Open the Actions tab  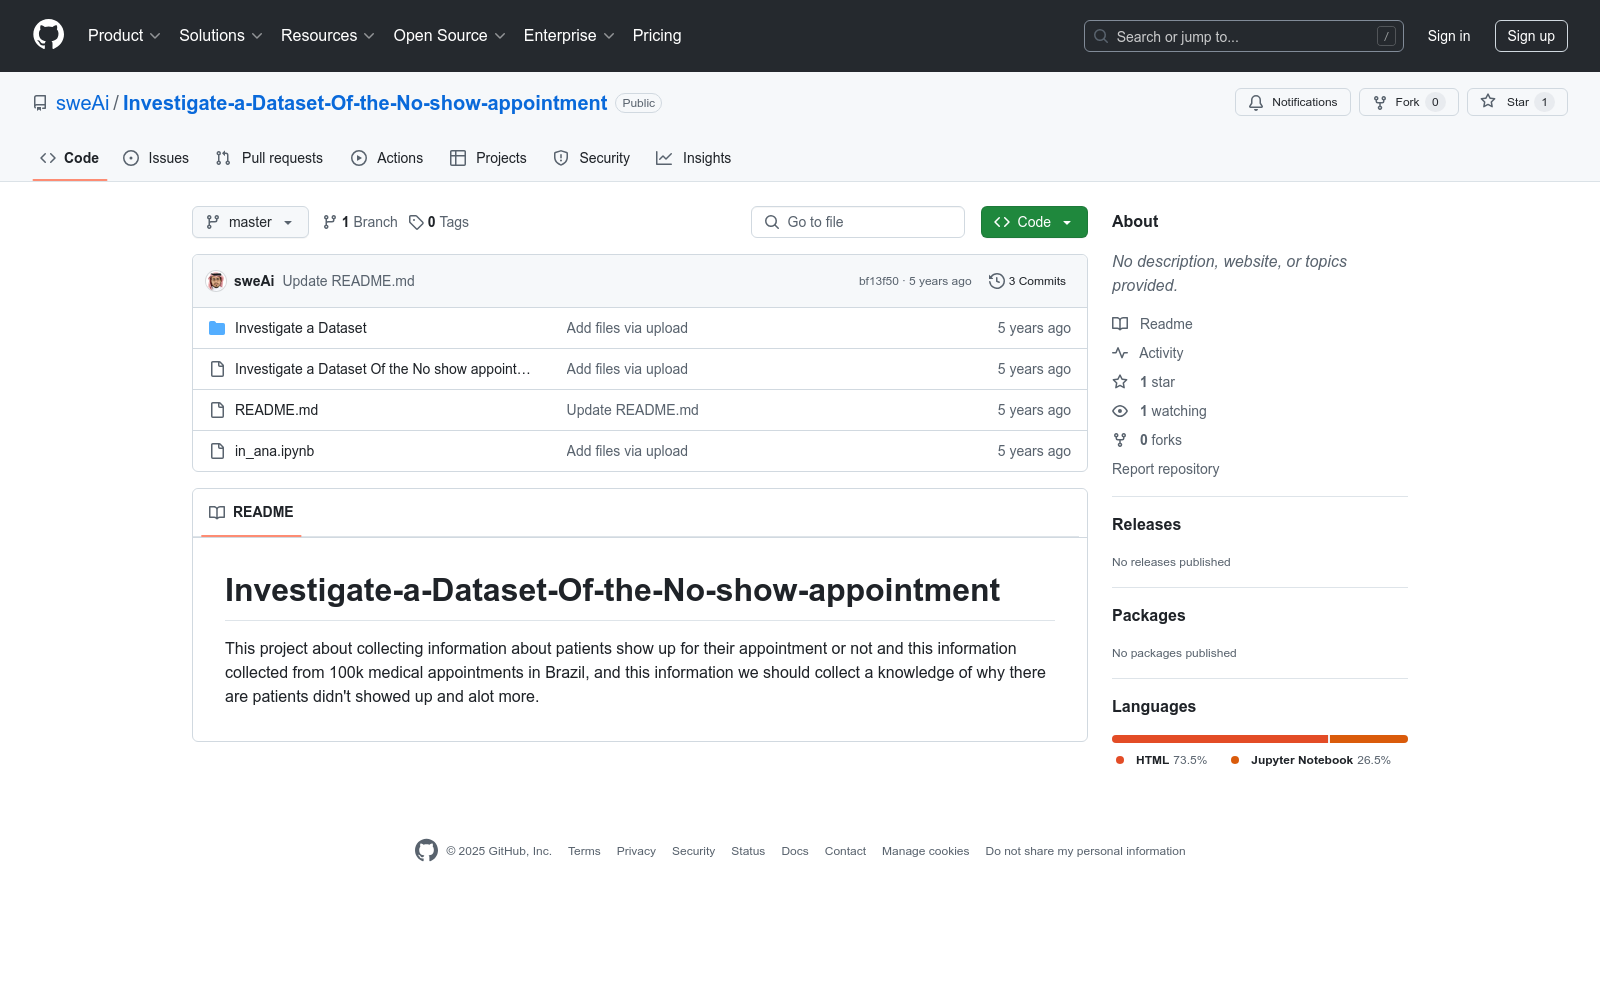(x=387, y=158)
